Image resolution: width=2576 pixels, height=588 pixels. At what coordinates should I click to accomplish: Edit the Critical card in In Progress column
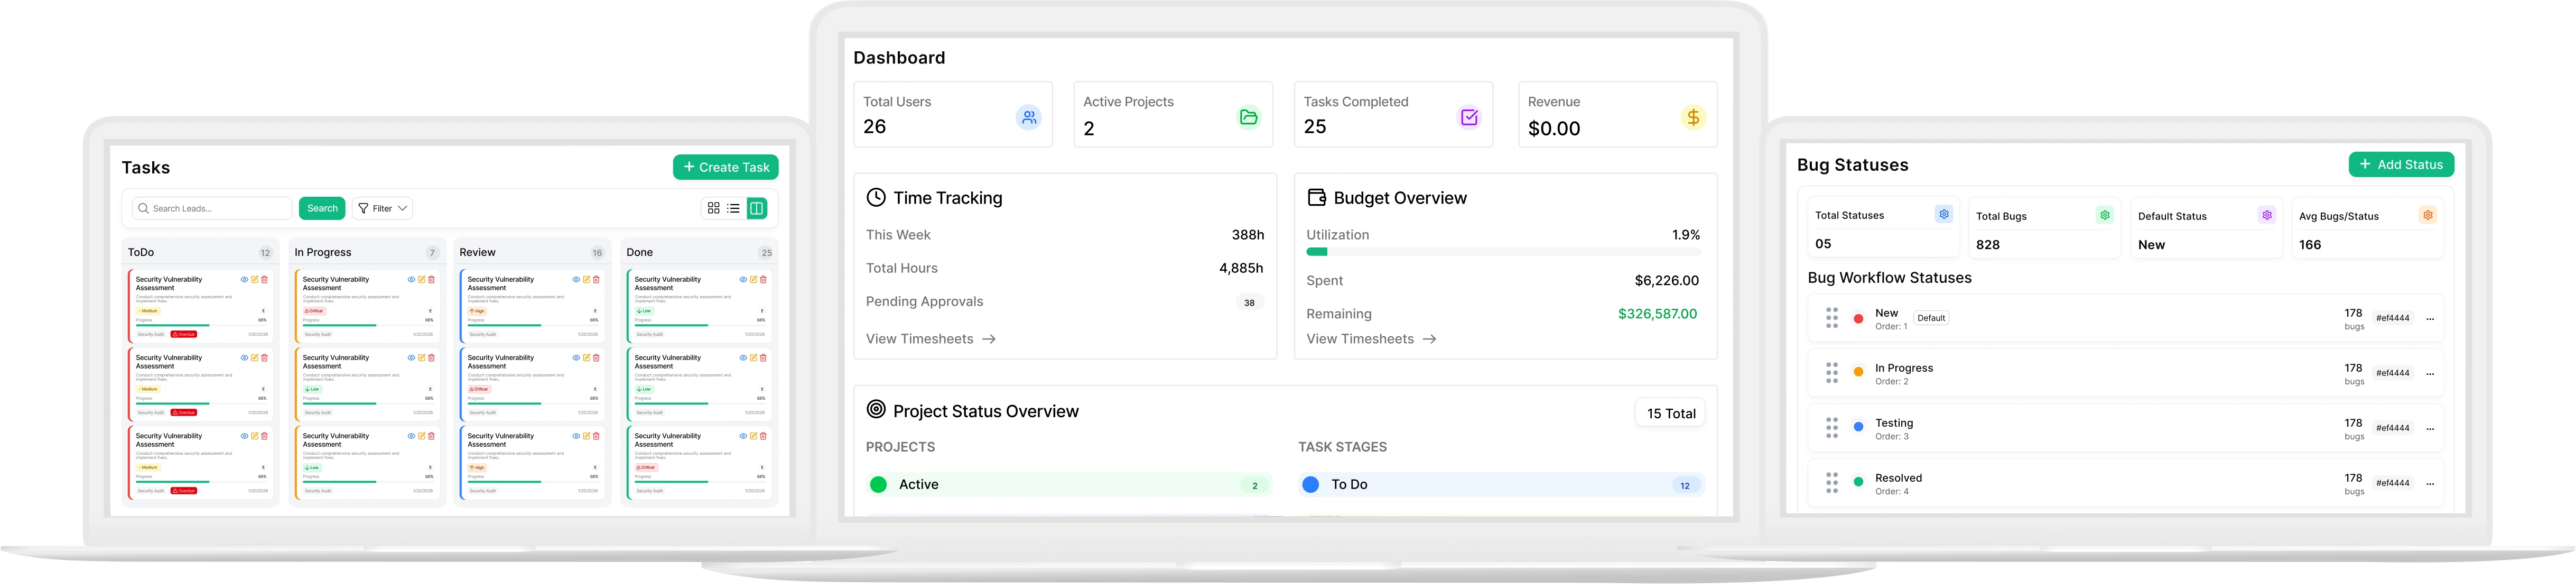pos(421,279)
